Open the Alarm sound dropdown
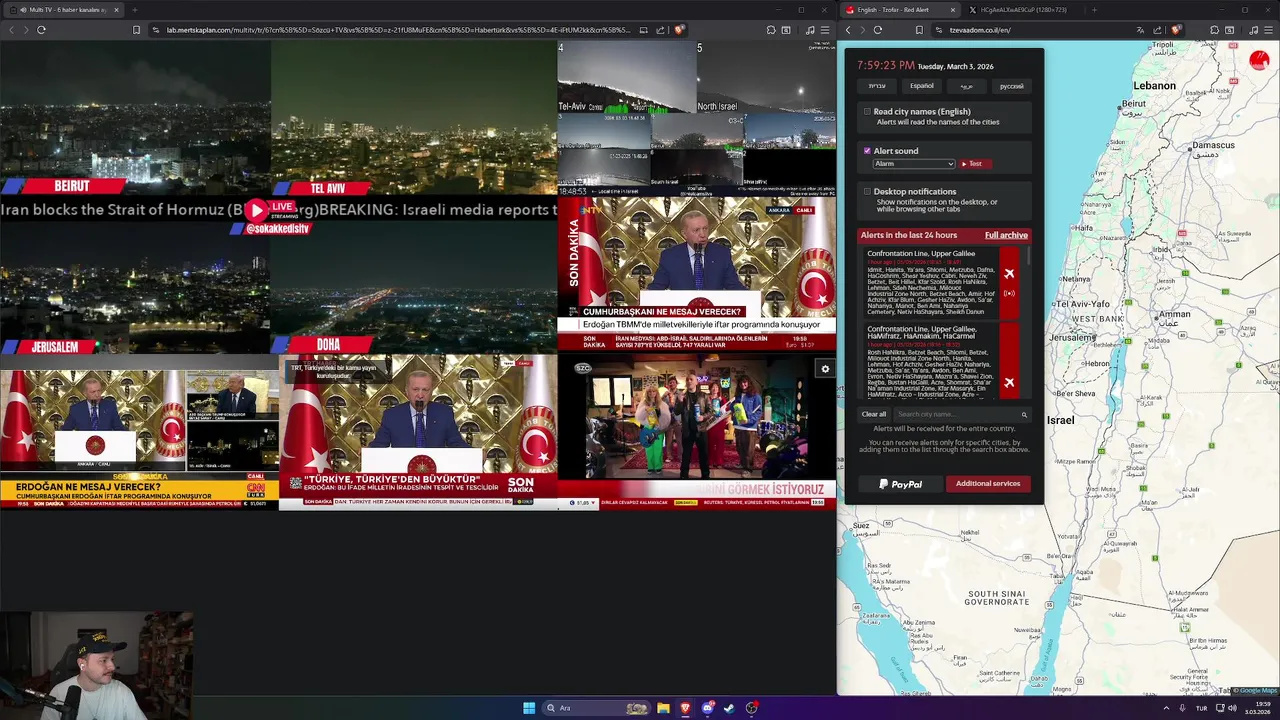 pos(914,164)
